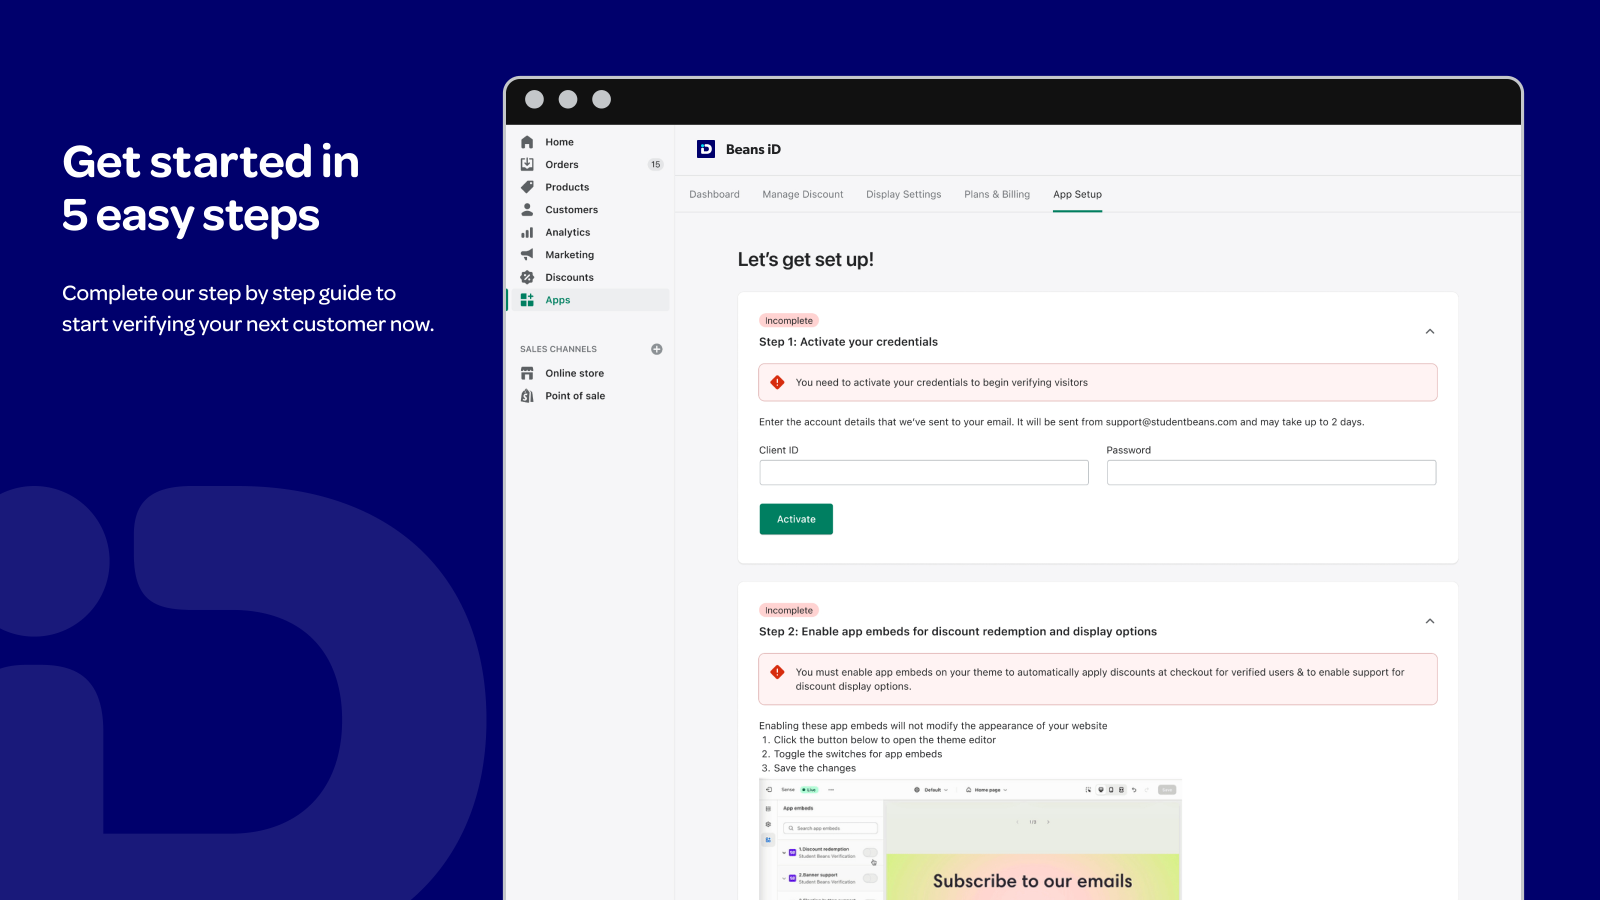The height and width of the screenshot is (900, 1600).
Task: Open Orders via its inbox icon
Action: coord(527,164)
